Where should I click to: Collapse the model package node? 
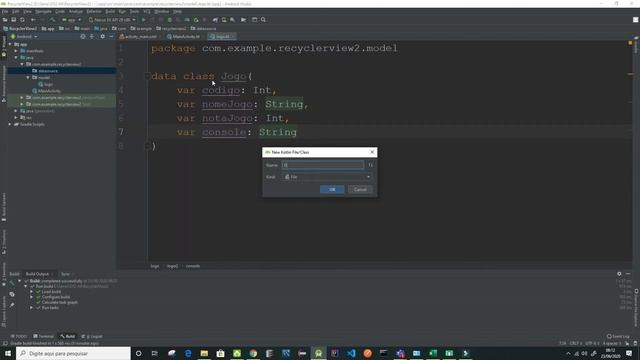tap(28, 78)
